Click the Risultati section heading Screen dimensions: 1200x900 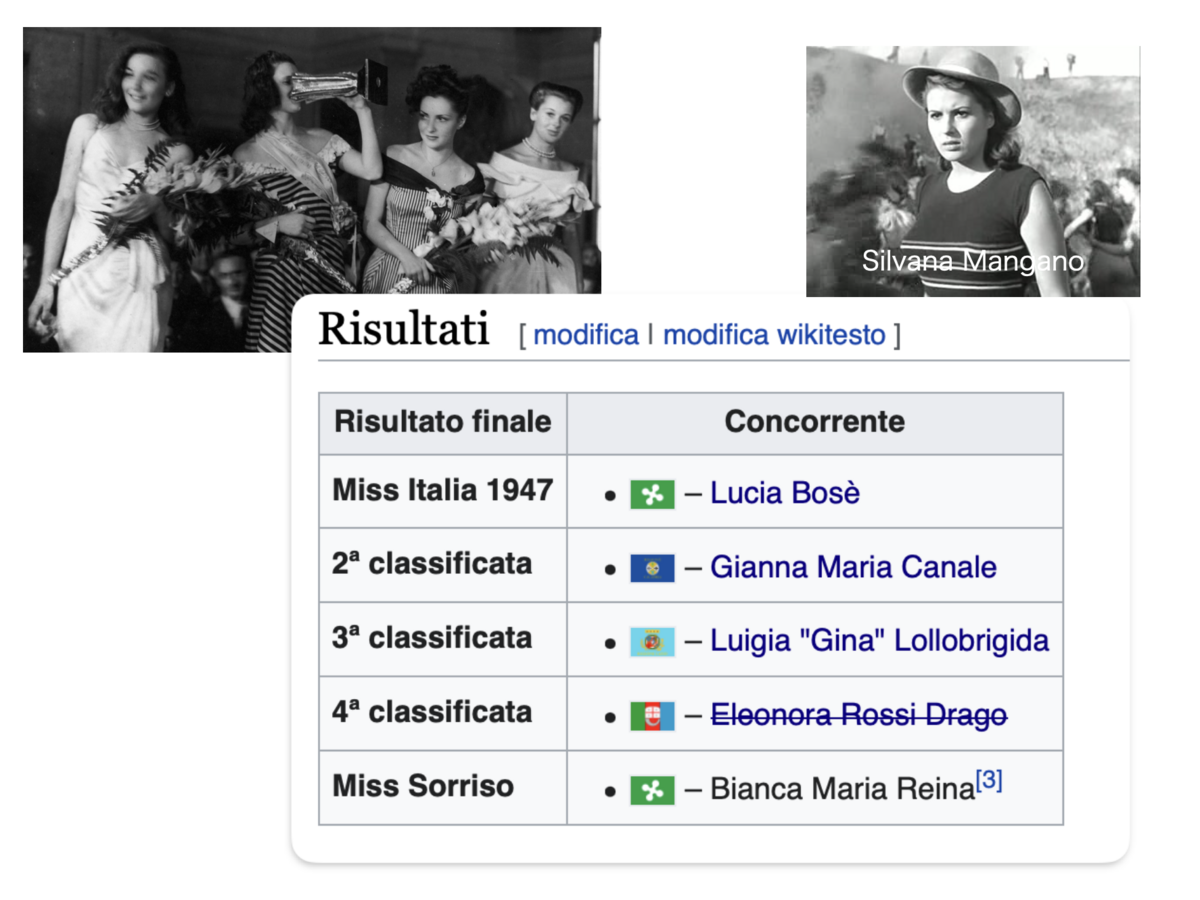[404, 329]
